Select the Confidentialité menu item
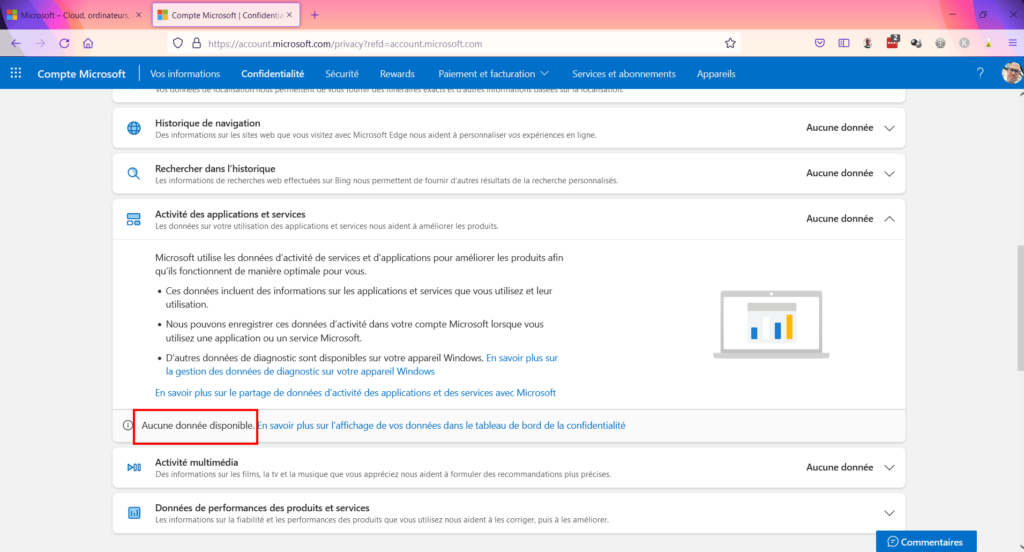 pyautogui.click(x=272, y=74)
